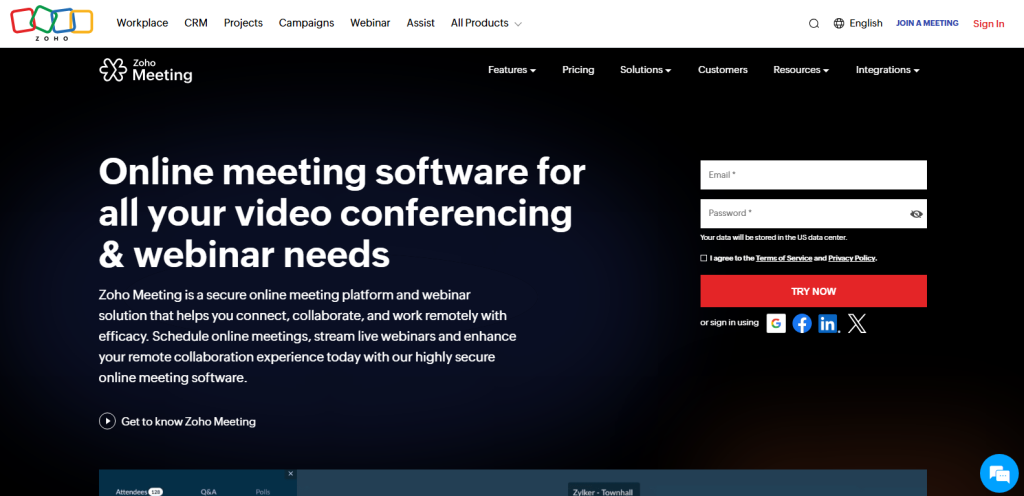The height and width of the screenshot is (496, 1024).
Task: Expand the Solutions menu
Action: pos(646,70)
